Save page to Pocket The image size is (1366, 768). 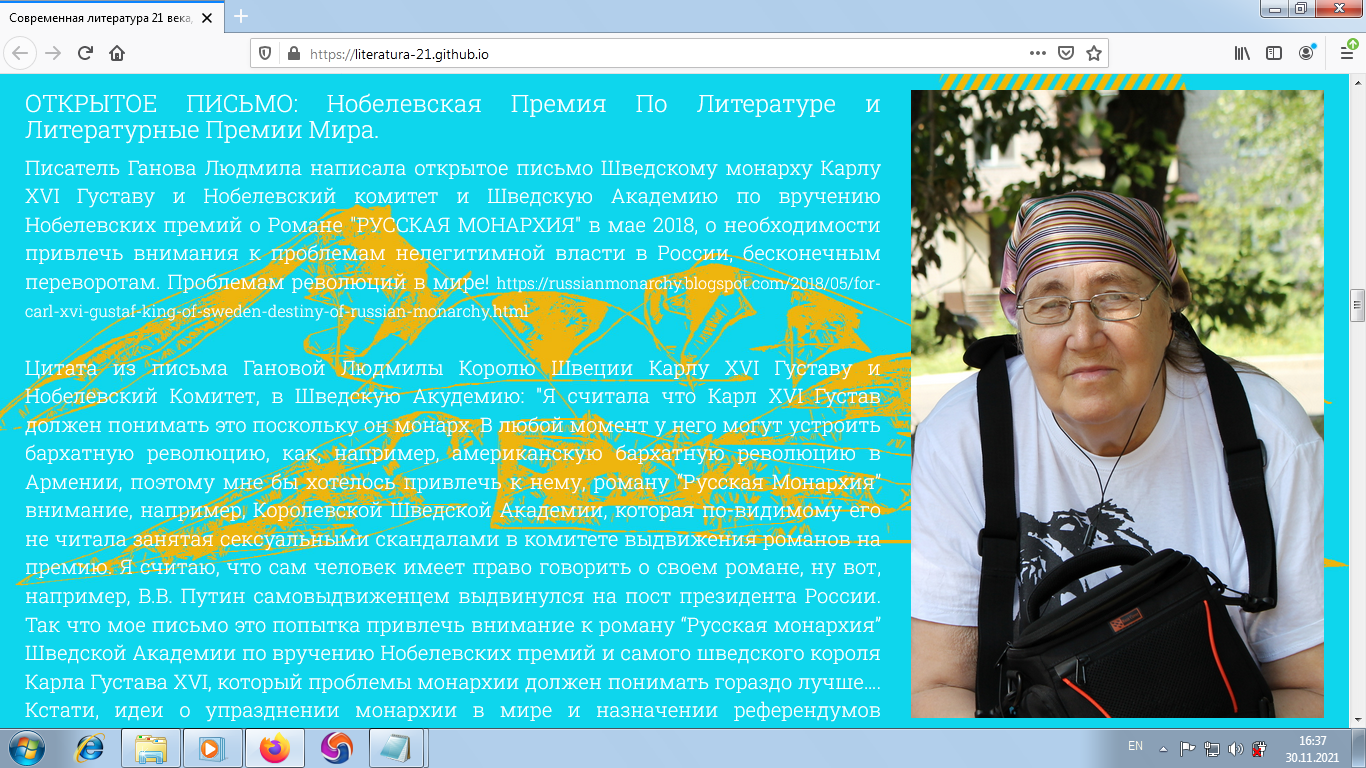click(x=1066, y=53)
